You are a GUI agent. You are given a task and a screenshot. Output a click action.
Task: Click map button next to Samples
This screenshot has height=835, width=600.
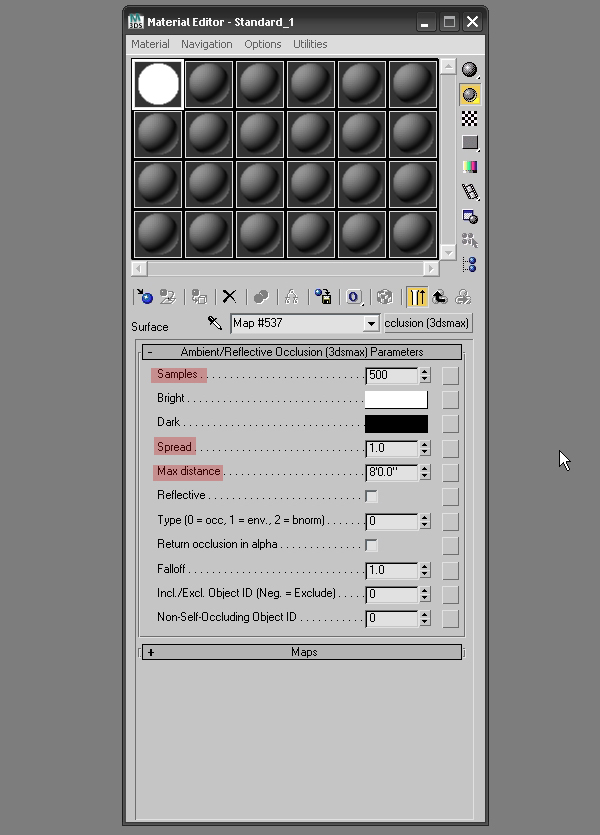pos(451,375)
